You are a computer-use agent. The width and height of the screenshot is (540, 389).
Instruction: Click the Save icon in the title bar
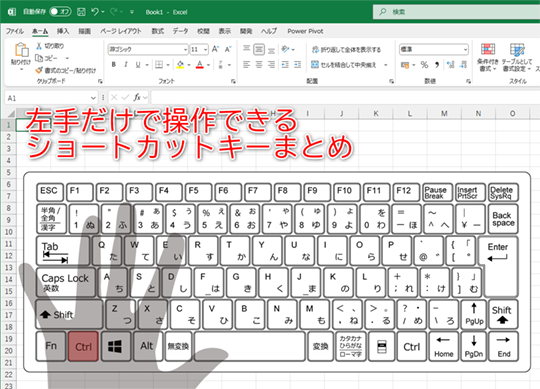pos(81,12)
